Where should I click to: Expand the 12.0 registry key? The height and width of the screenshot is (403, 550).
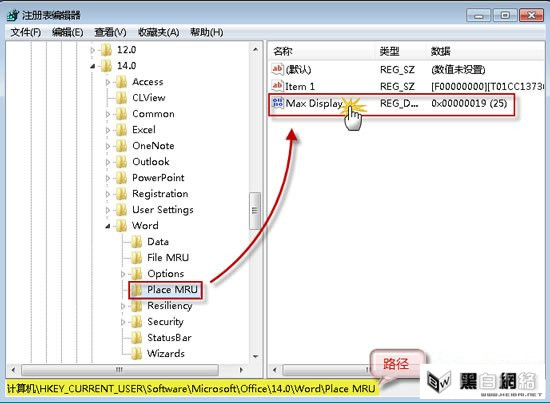[93, 50]
